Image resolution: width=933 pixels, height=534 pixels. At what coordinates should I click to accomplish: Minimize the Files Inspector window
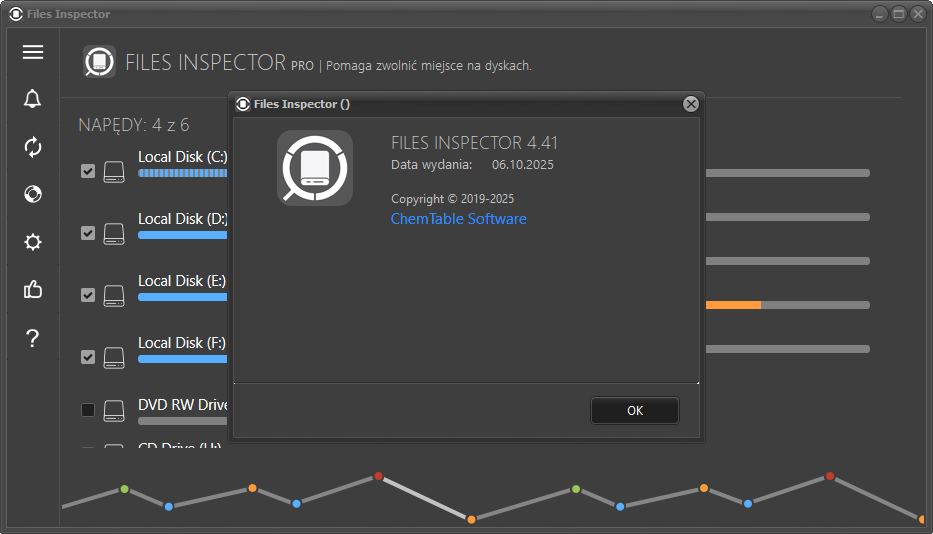tap(879, 14)
